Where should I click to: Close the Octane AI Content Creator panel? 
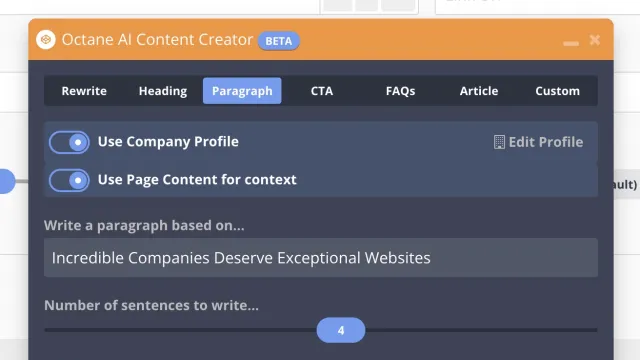[595, 40]
